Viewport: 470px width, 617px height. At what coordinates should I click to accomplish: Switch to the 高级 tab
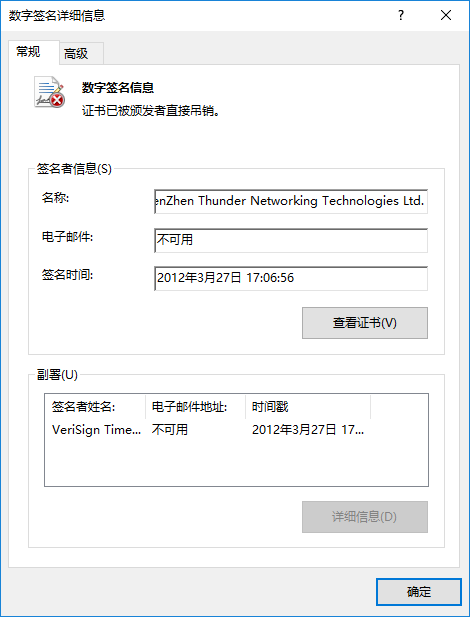click(81, 53)
